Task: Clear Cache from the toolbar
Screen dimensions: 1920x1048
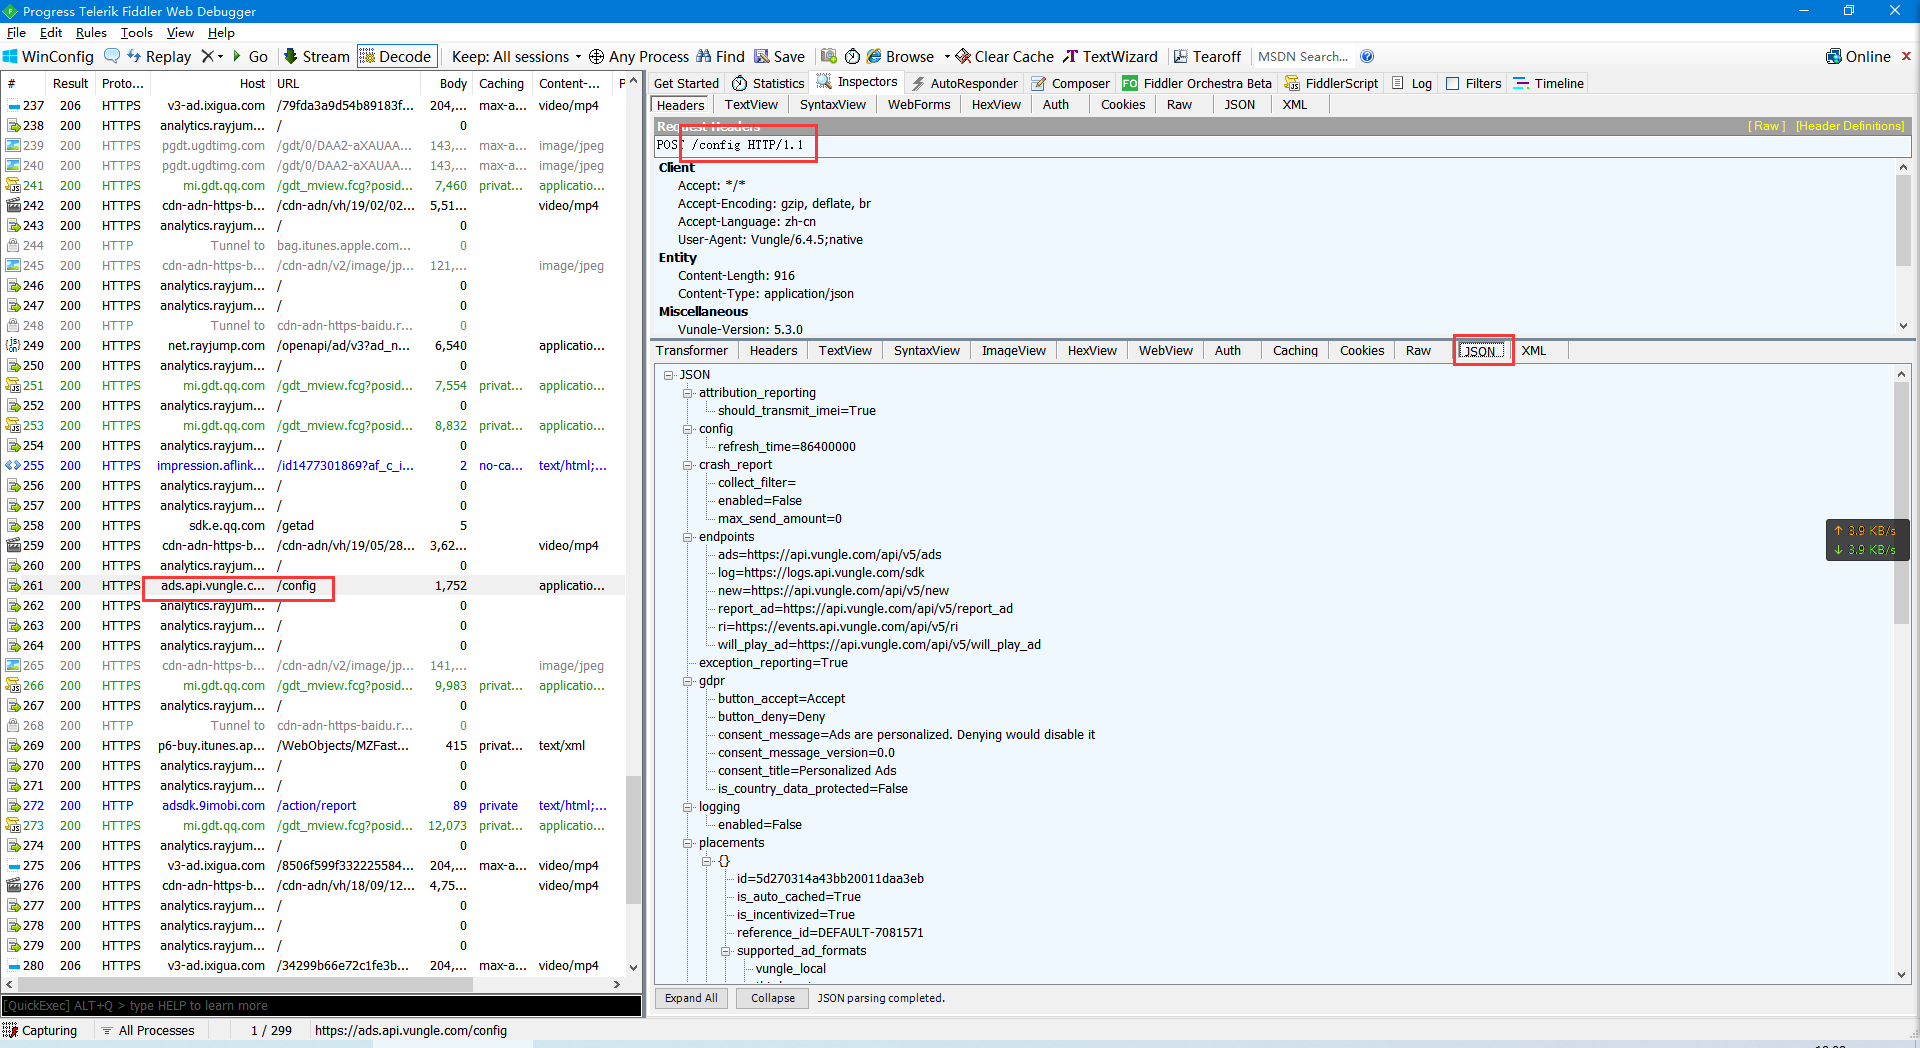Action: pyautogui.click(x=1004, y=57)
